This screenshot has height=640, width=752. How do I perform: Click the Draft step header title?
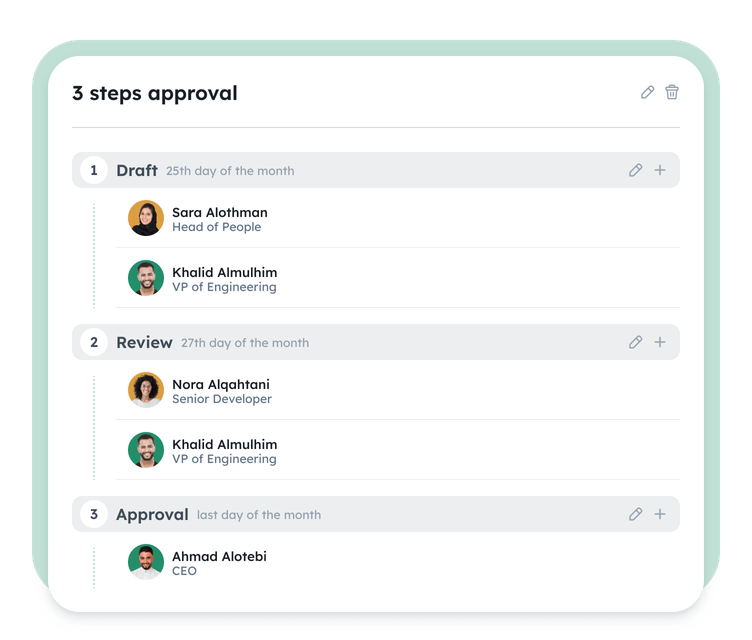[x=137, y=171]
